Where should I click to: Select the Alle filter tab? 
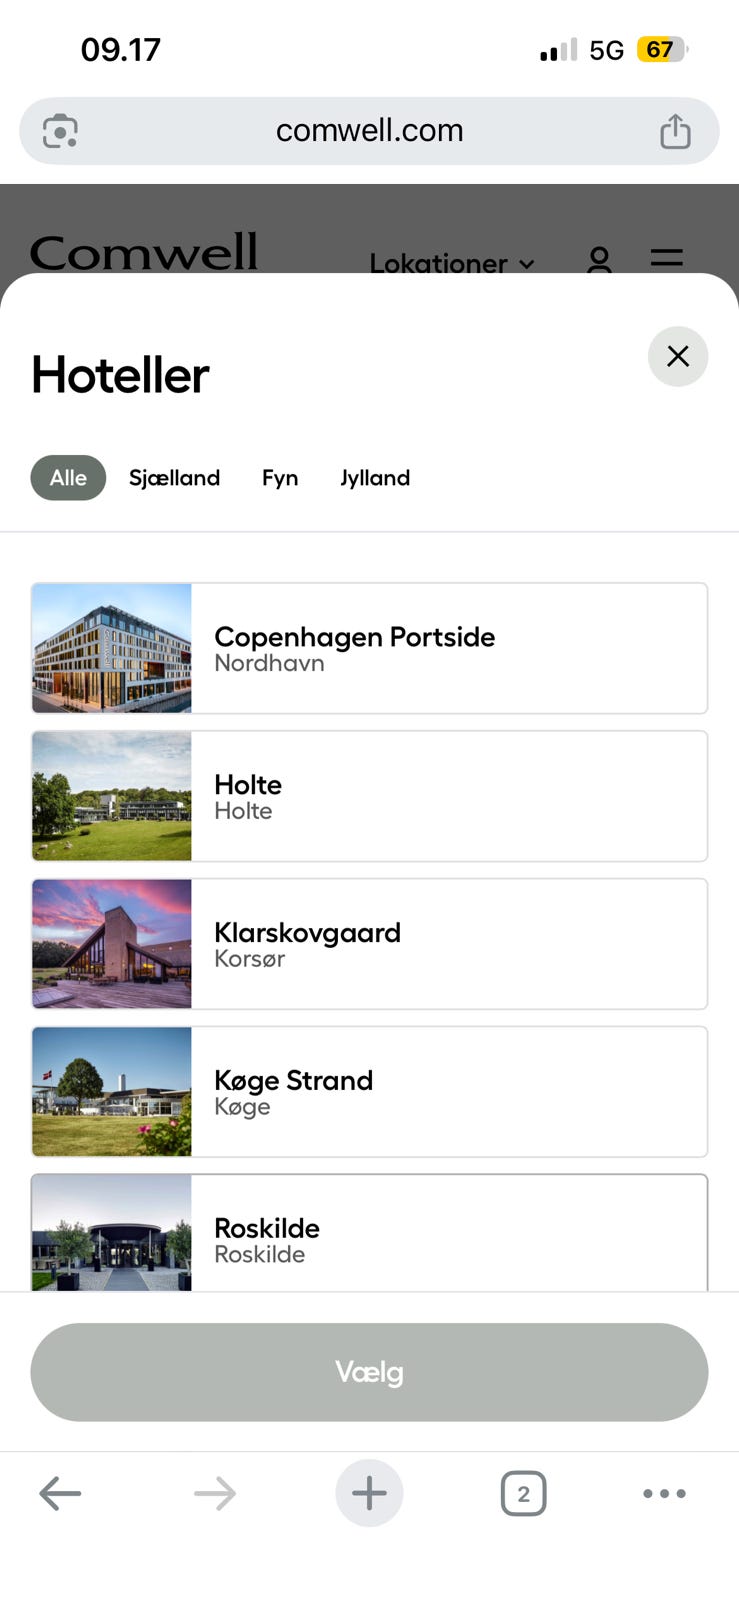tap(68, 478)
